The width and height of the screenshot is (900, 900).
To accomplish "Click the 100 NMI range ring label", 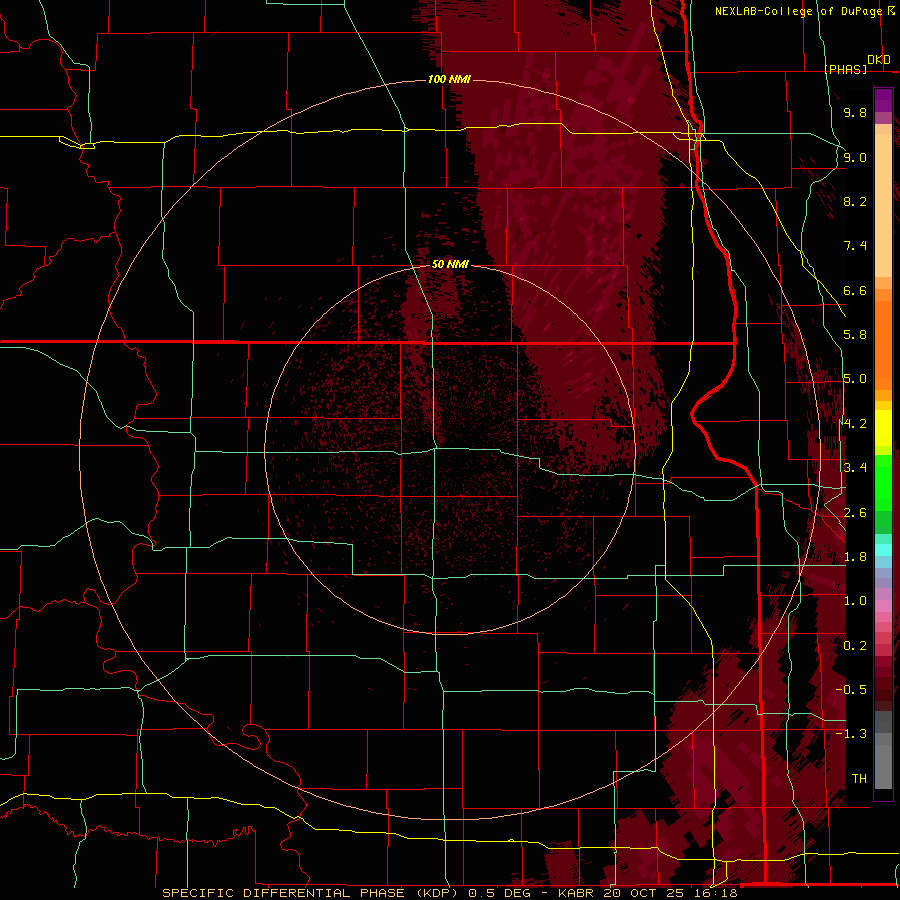I will [x=449, y=79].
